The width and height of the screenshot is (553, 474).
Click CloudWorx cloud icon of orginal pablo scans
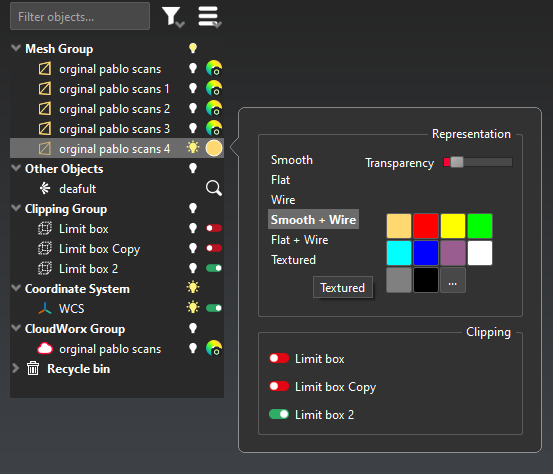pyautogui.click(x=45, y=348)
